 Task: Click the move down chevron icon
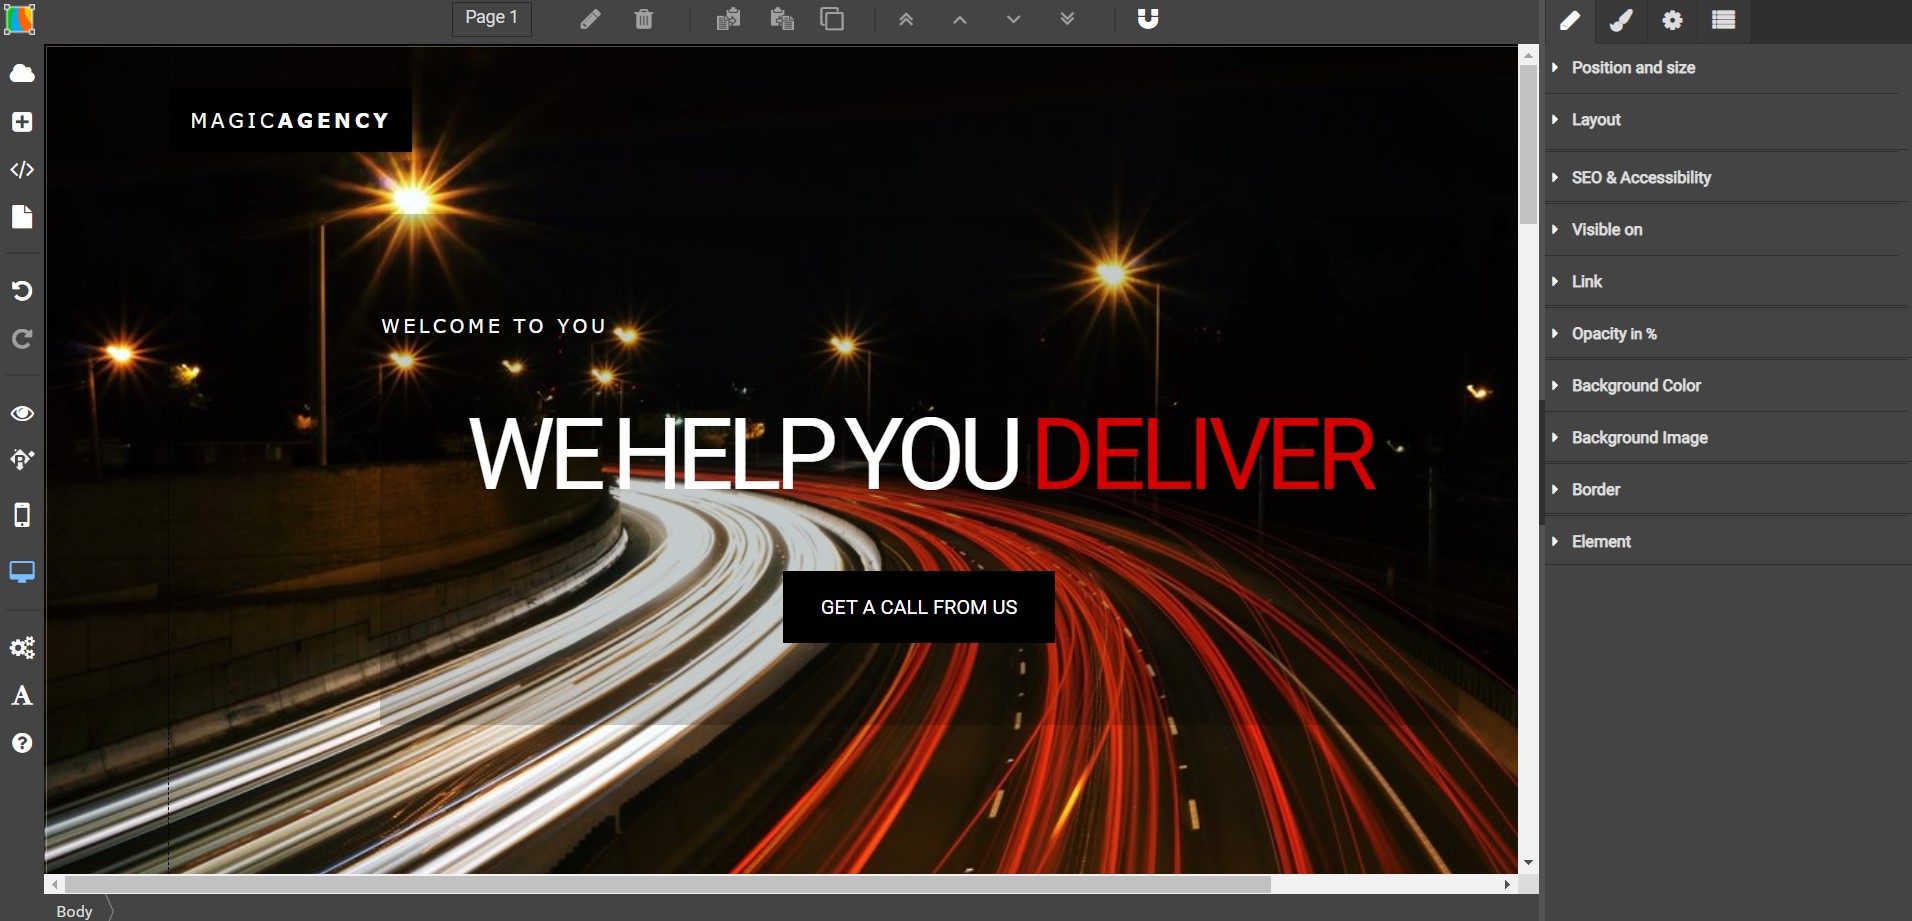click(1014, 19)
